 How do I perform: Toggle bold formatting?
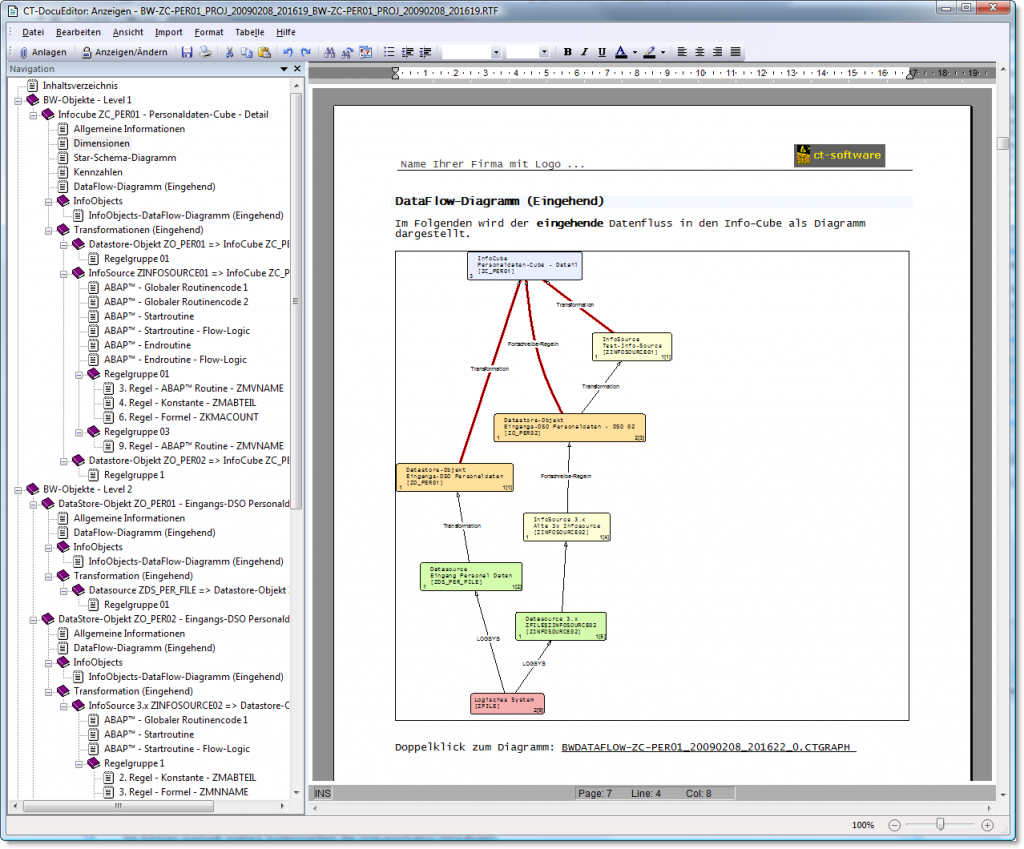tap(567, 51)
